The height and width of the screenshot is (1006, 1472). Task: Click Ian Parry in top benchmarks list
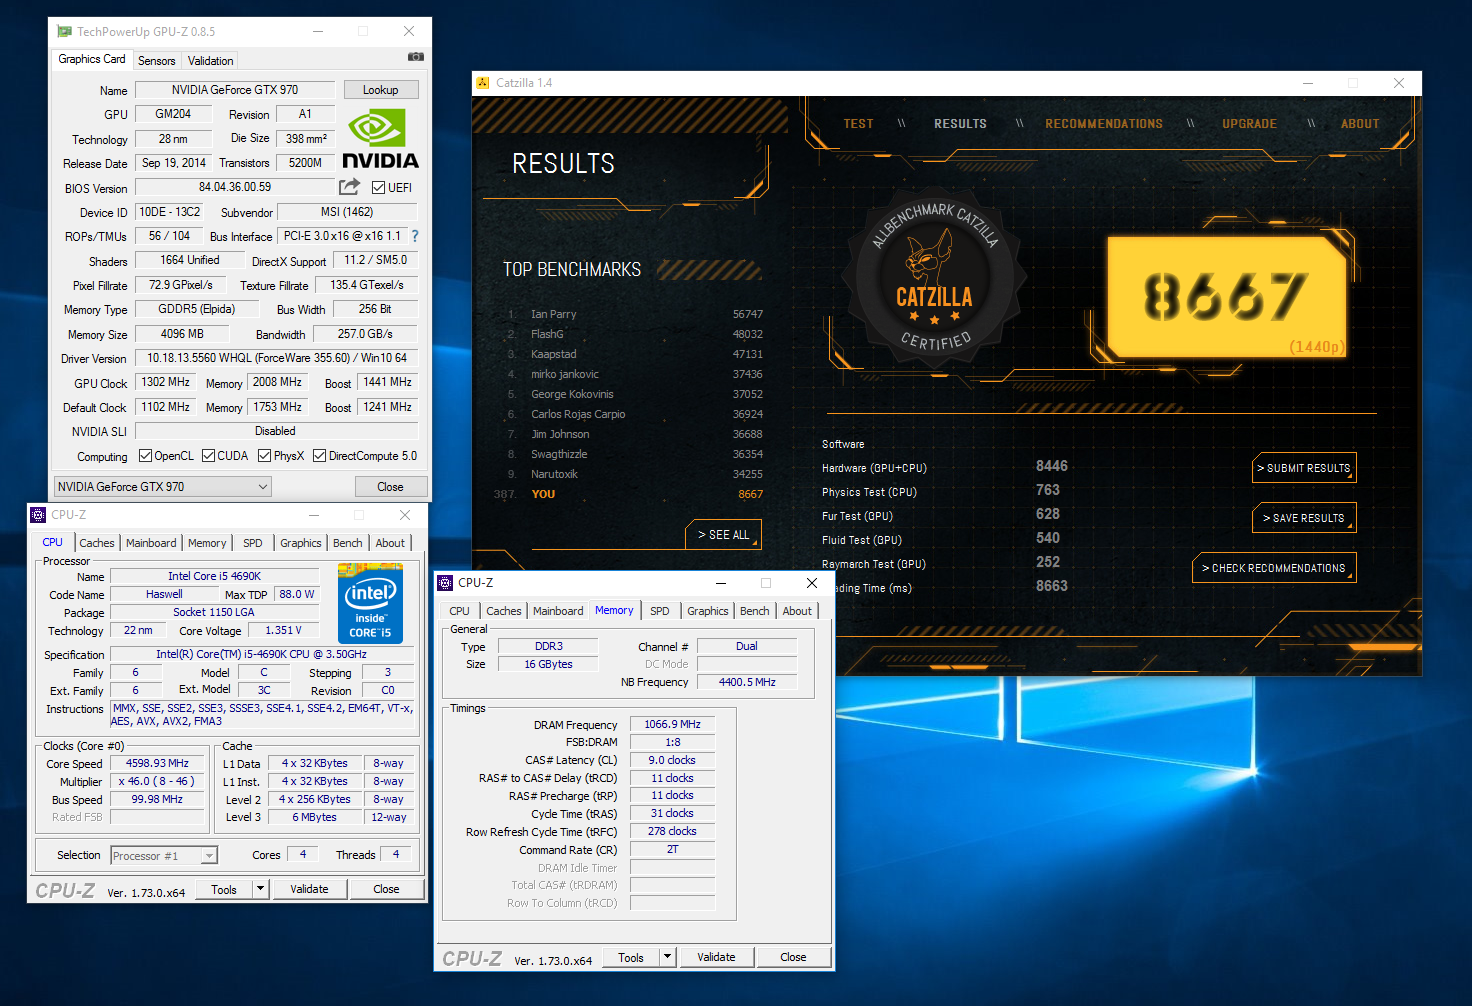553,314
